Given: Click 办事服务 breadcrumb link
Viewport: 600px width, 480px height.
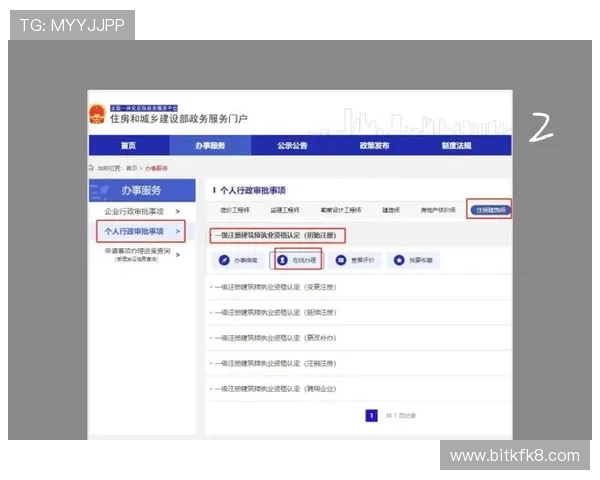Looking at the screenshot, I should pos(156,168).
